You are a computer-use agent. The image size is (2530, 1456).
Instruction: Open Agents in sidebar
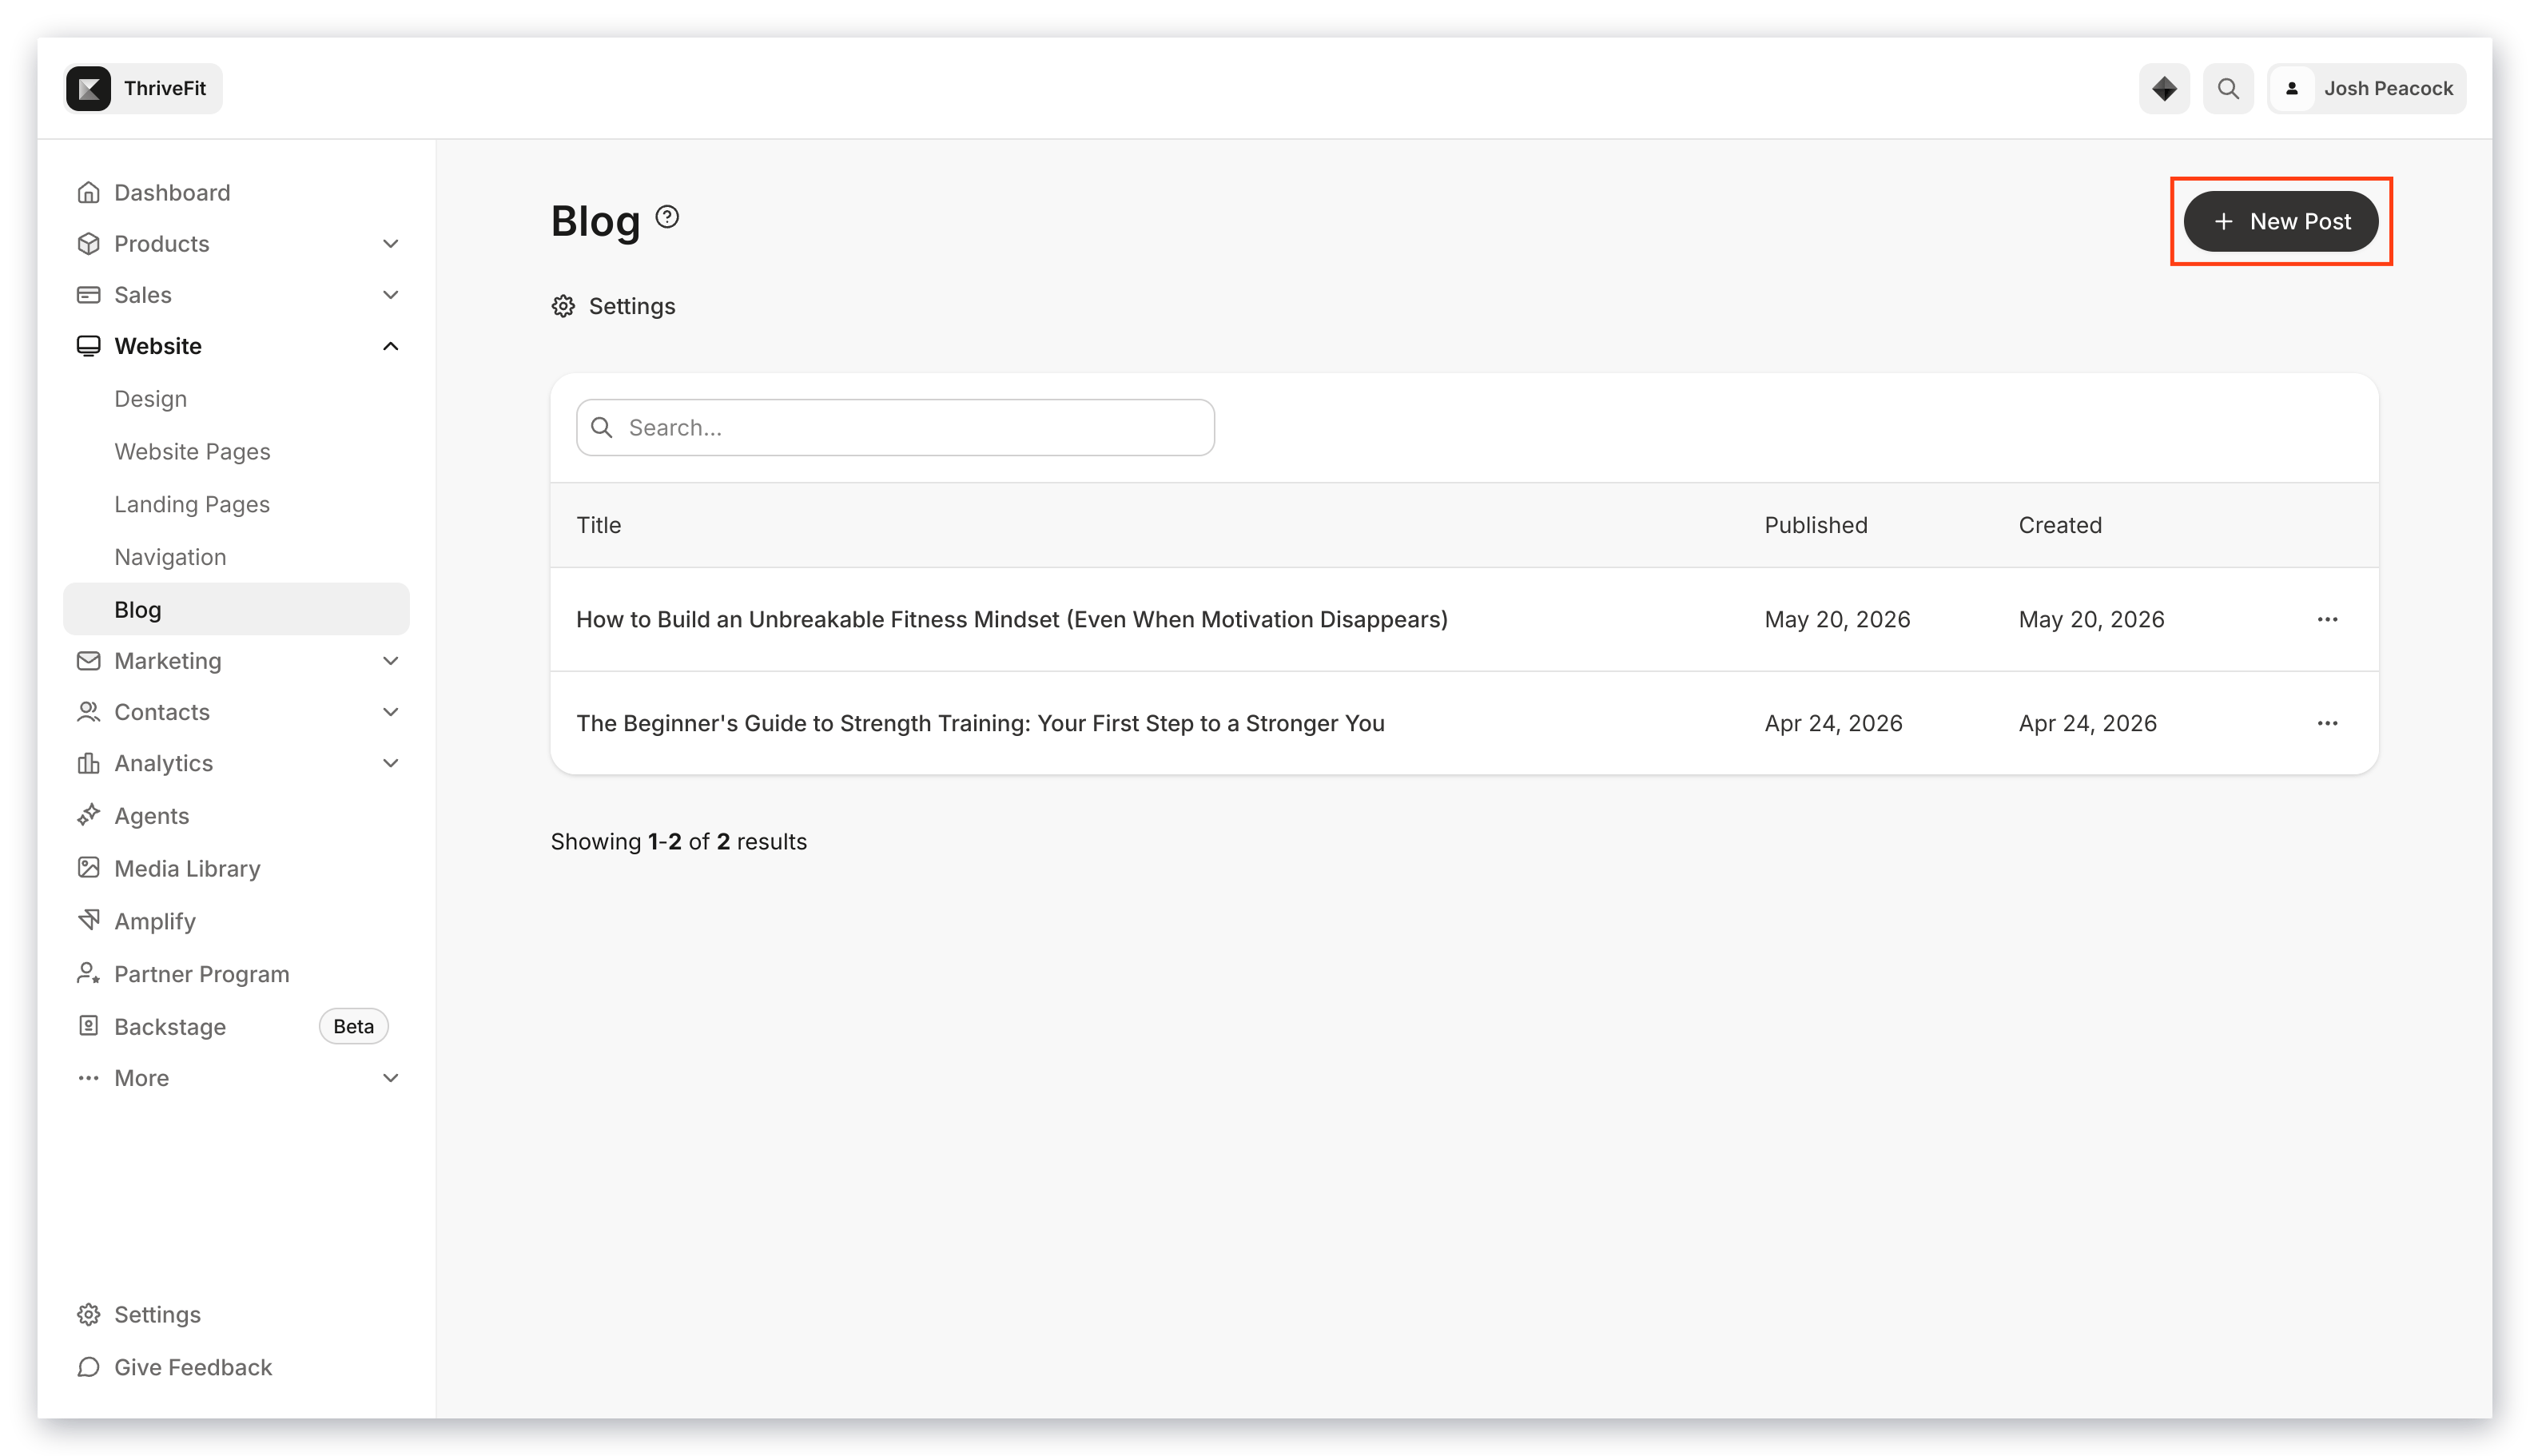[x=236, y=815]
